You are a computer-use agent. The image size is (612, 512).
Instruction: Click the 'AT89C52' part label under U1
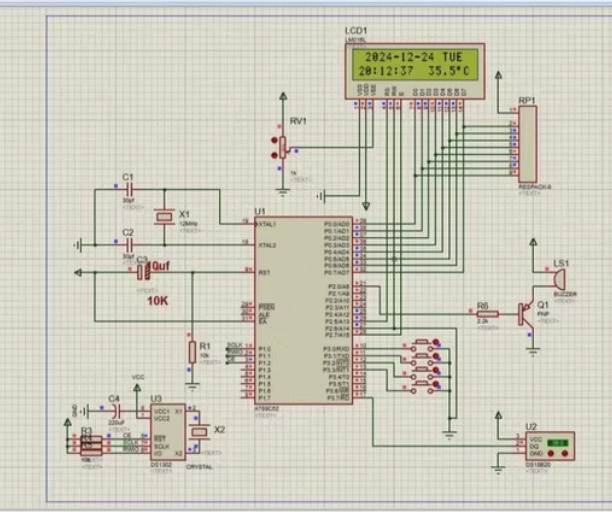point(267,409)
